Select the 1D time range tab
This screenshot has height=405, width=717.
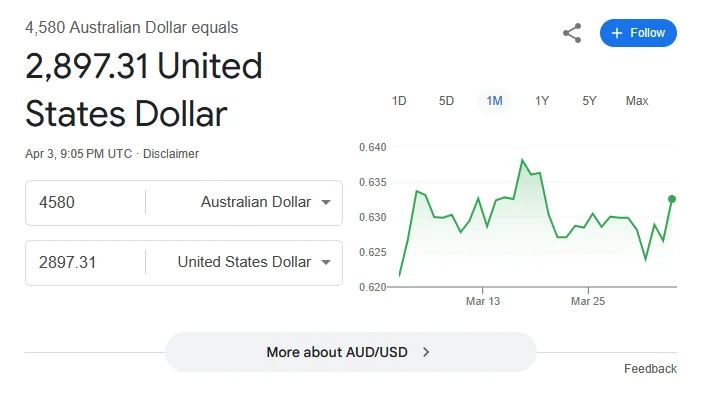[x=399, y=101]
